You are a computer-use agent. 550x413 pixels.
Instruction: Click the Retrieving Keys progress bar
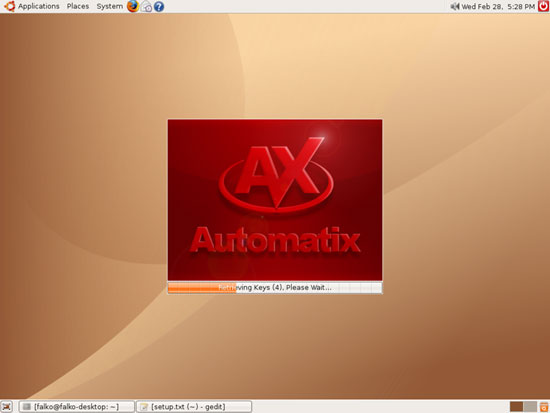[275, 288]
